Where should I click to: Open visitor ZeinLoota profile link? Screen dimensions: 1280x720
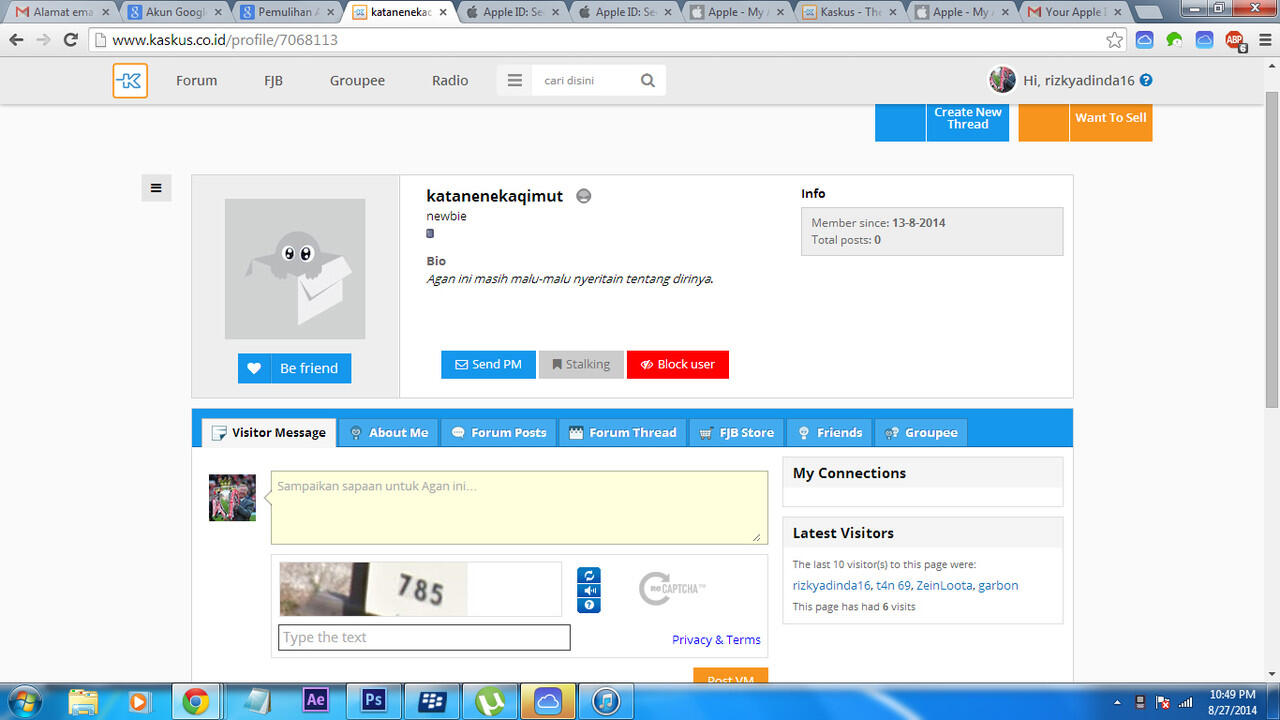click(944, 586)
